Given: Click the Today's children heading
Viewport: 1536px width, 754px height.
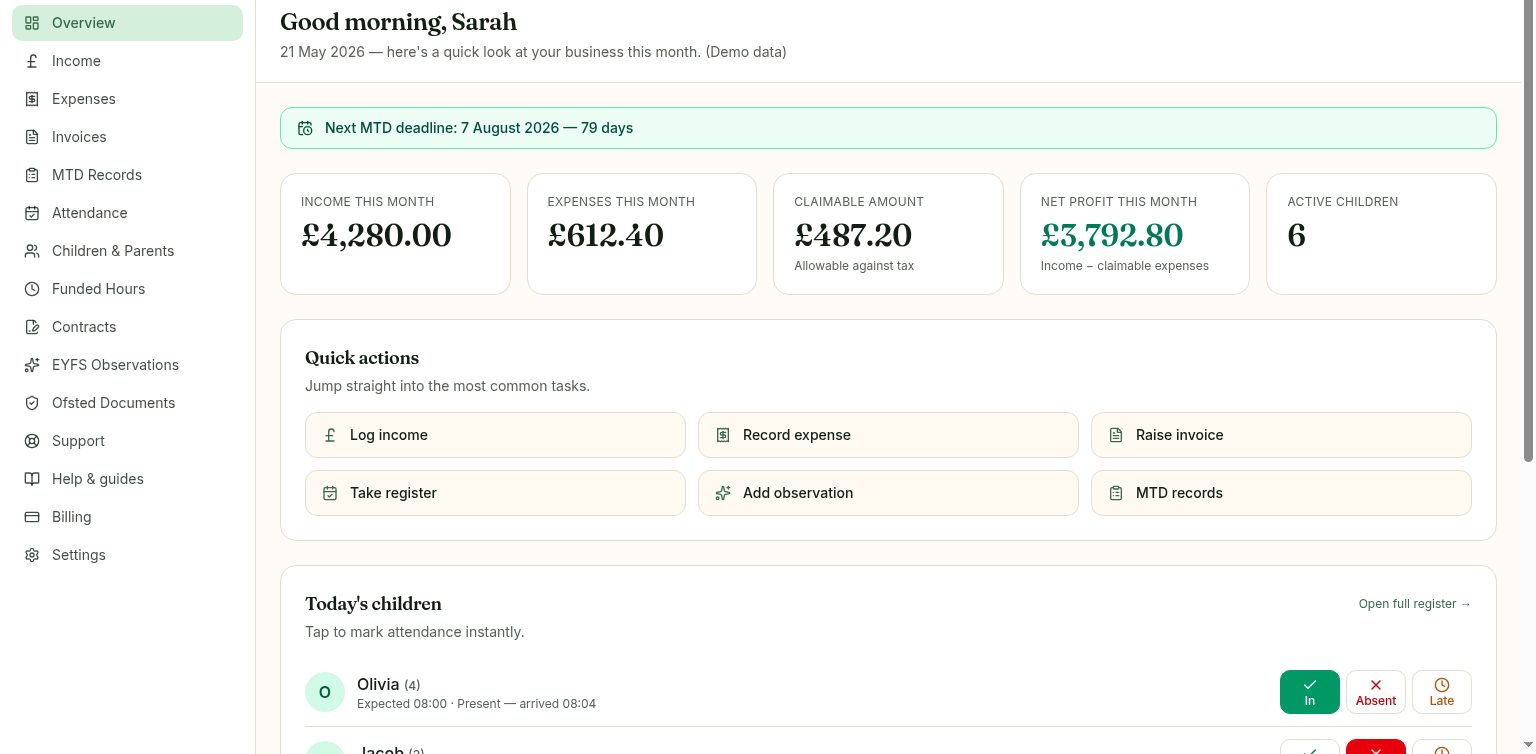Looking at the screenshot, I should 373,604.
